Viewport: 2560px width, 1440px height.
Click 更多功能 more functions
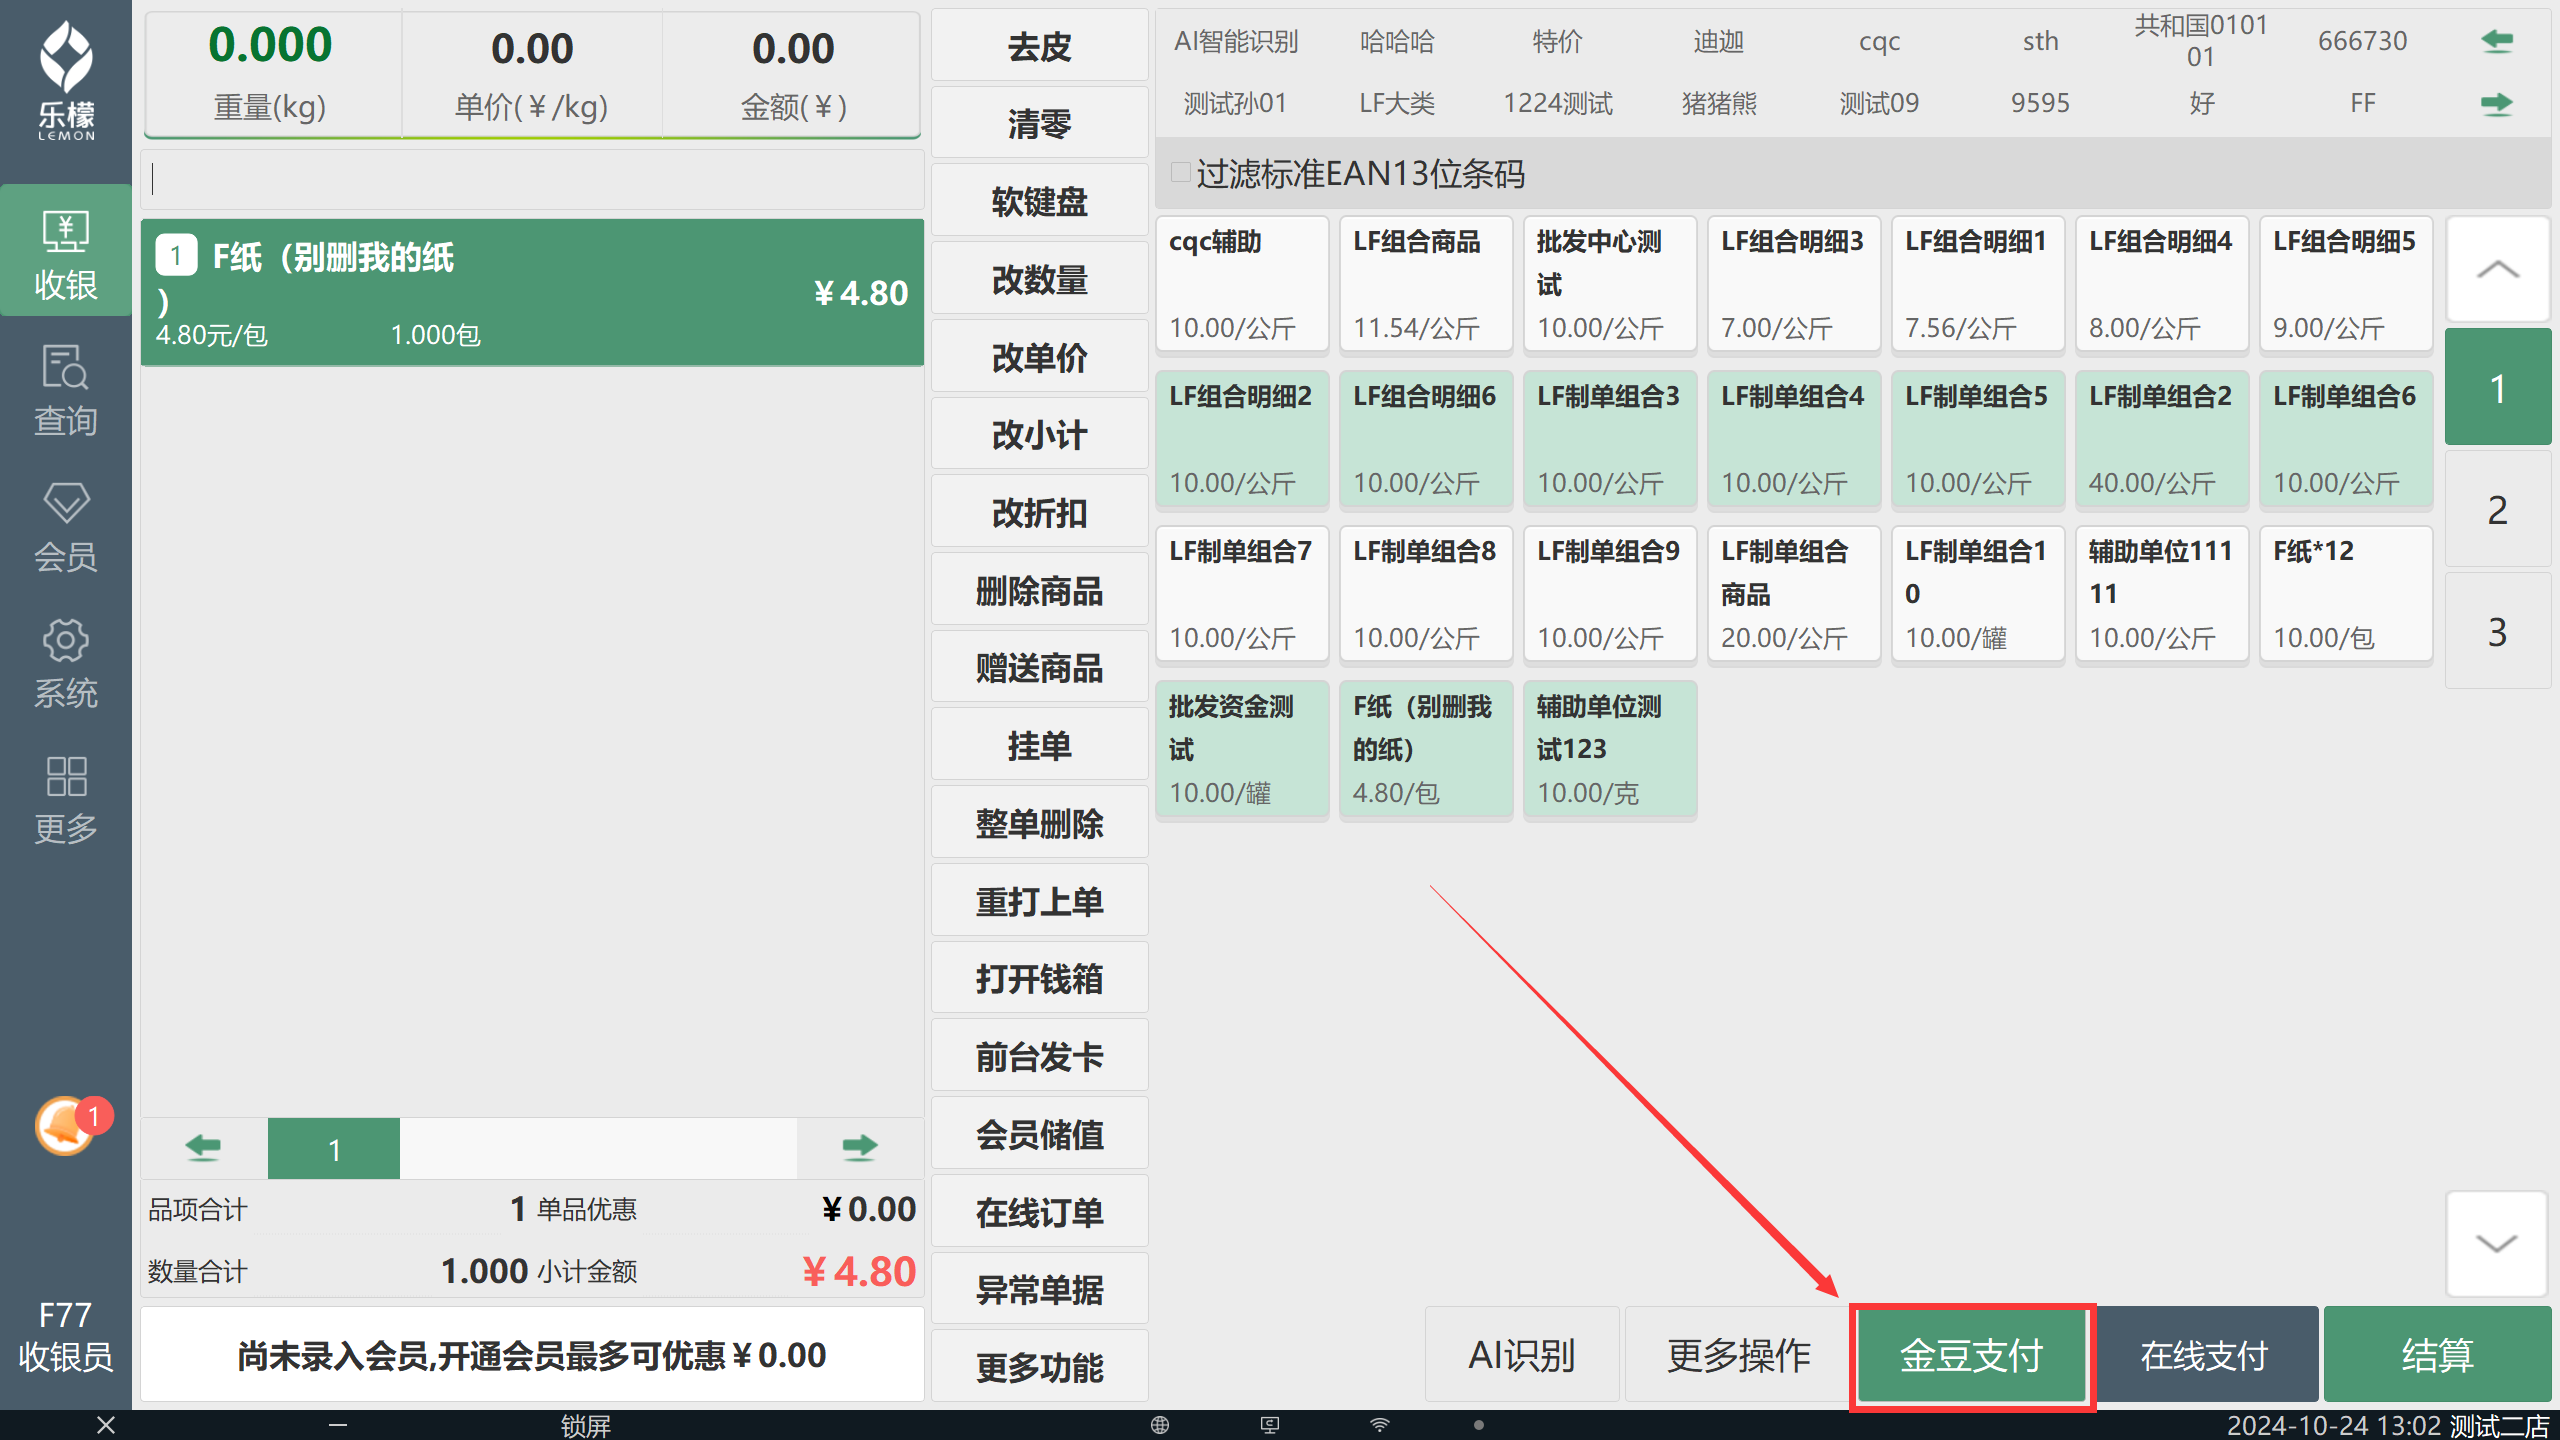(x=1040, y=1367)
